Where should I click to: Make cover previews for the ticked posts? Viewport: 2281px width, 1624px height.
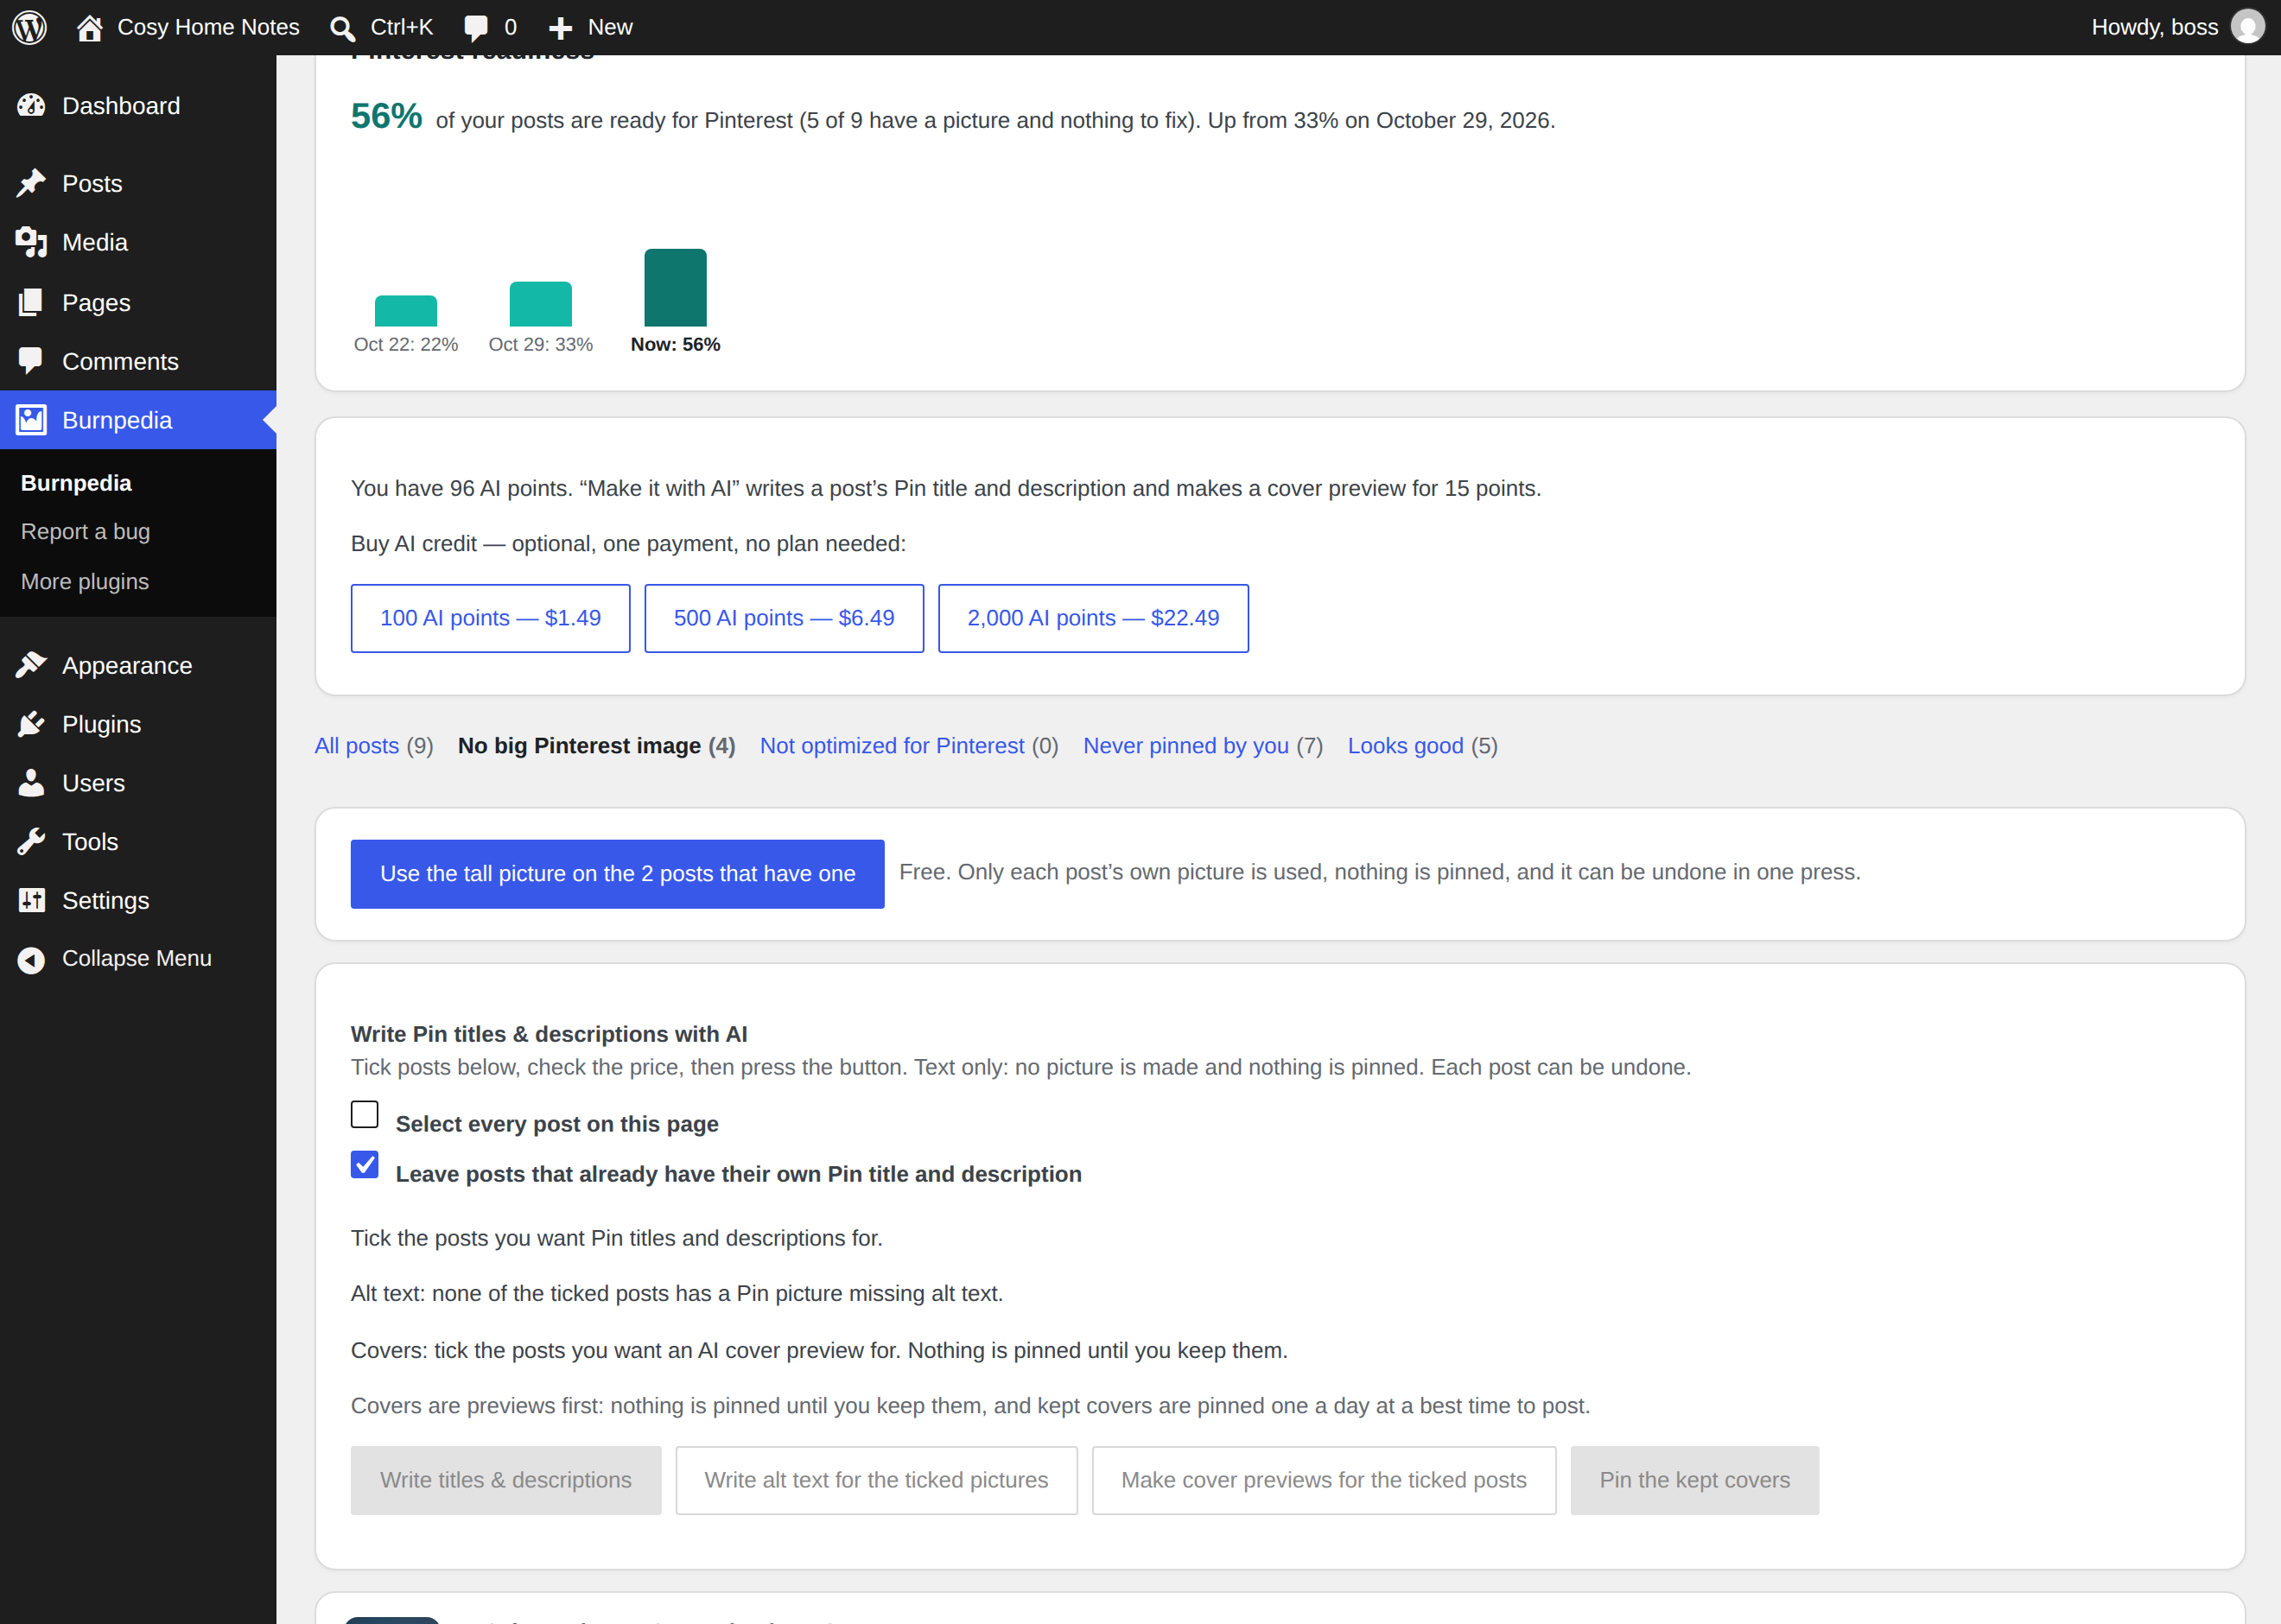(1324, 1480)
